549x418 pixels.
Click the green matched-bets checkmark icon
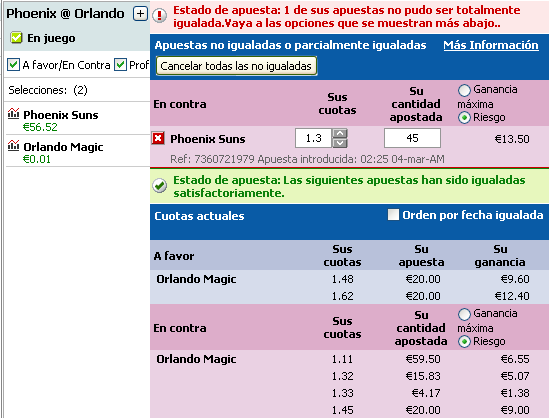pyautogui.click(x=160, y=186)
